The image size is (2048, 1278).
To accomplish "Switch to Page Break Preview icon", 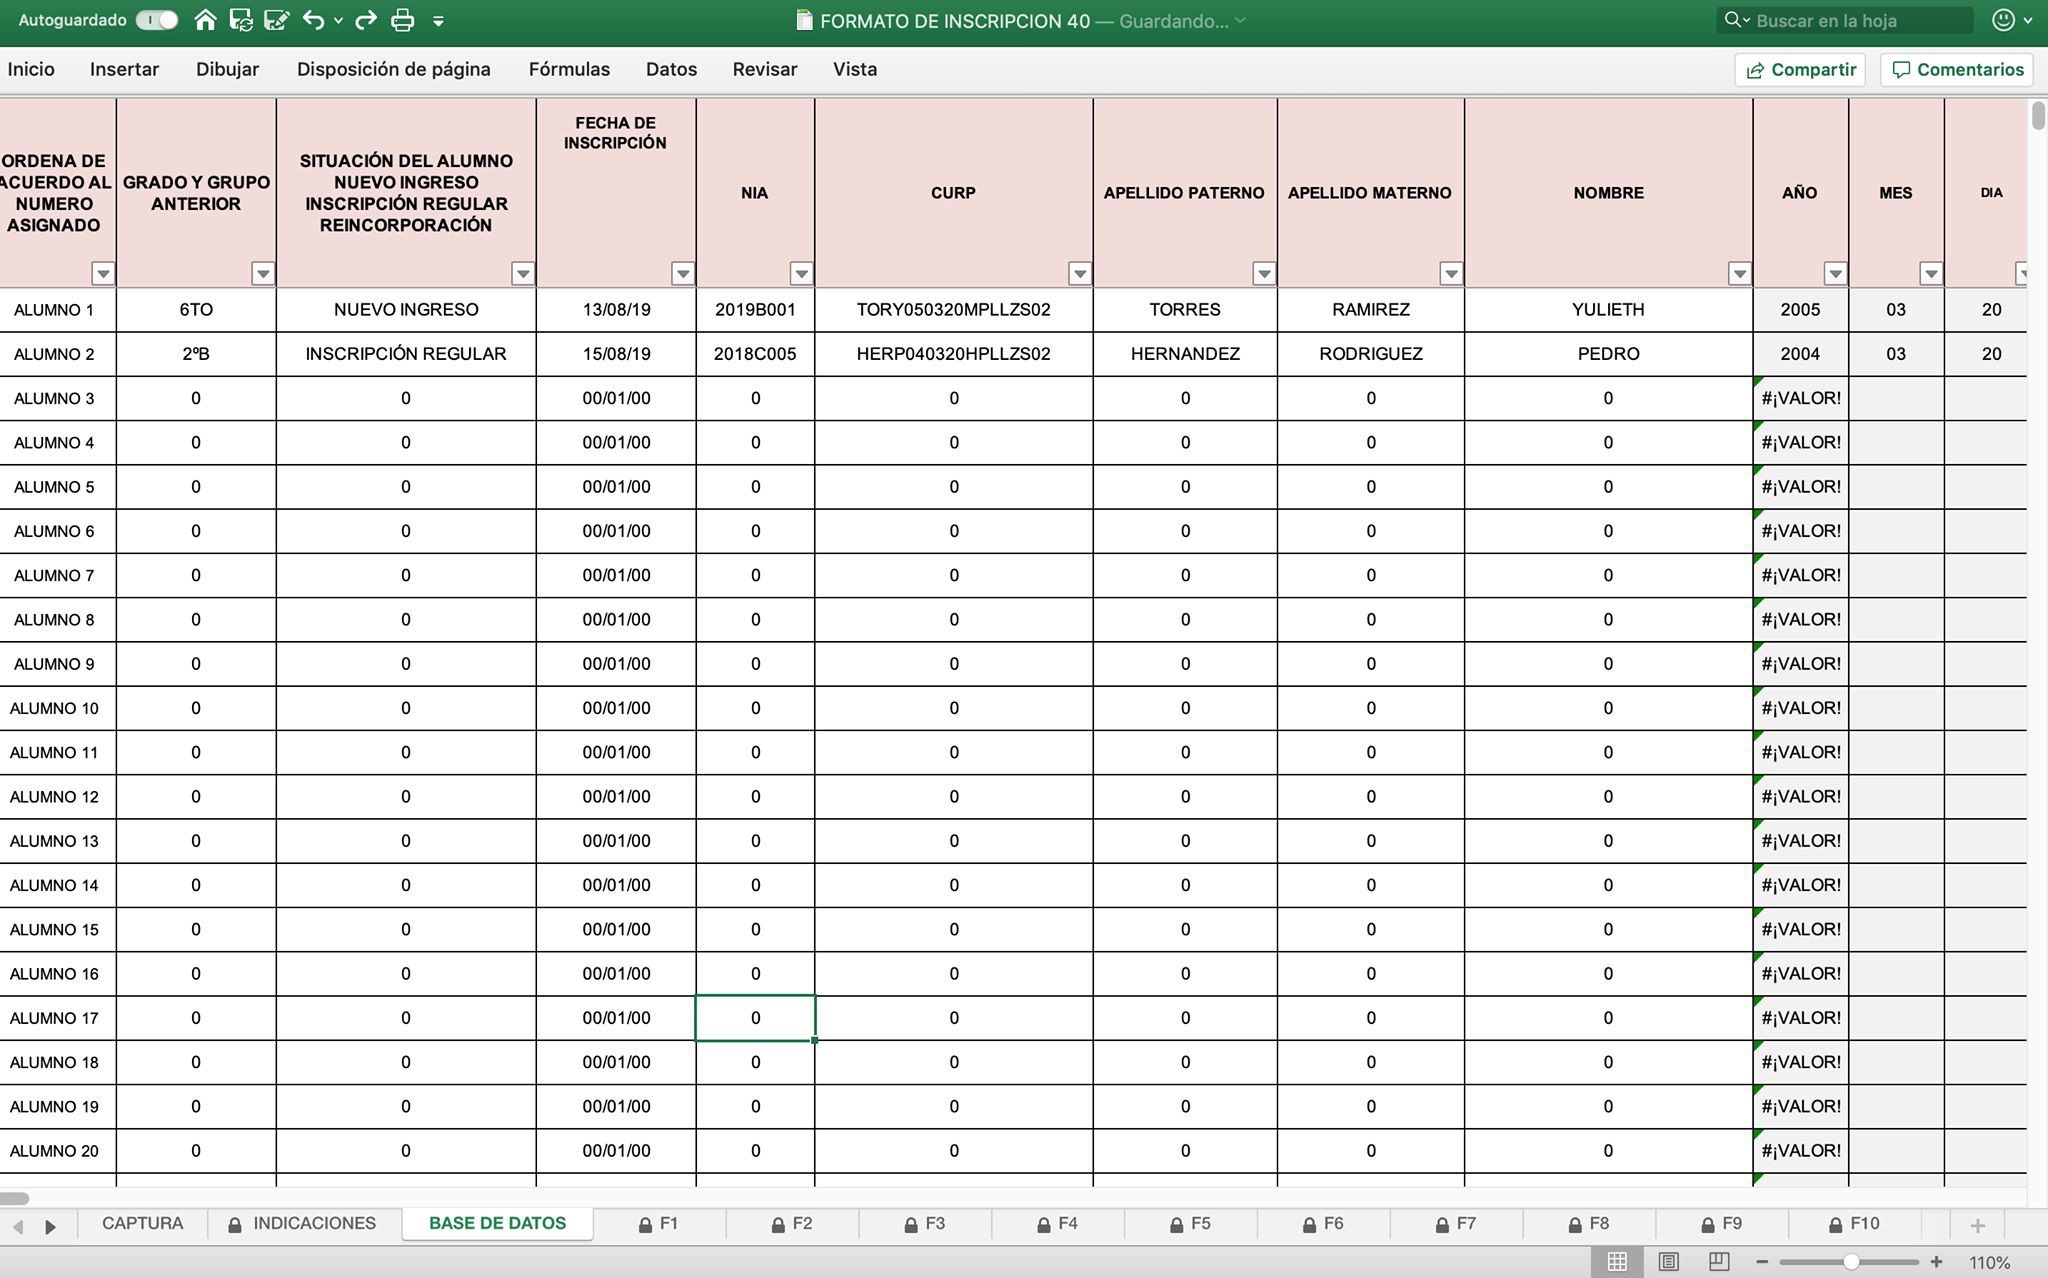I will (1719, 1262).
